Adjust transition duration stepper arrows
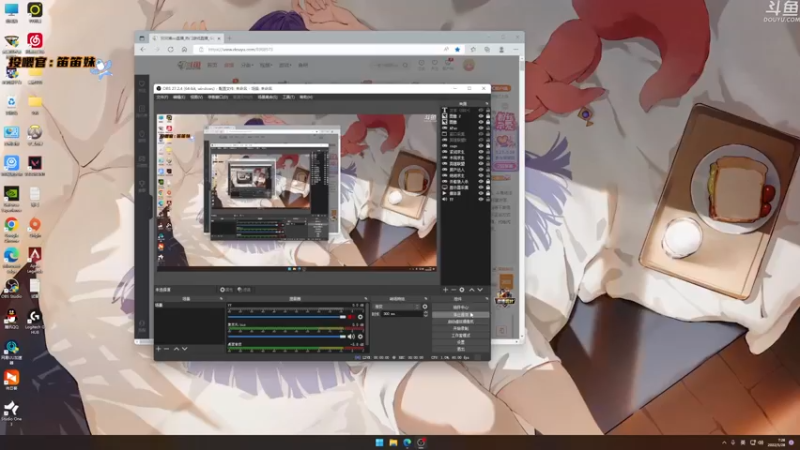 coord(426,314)
